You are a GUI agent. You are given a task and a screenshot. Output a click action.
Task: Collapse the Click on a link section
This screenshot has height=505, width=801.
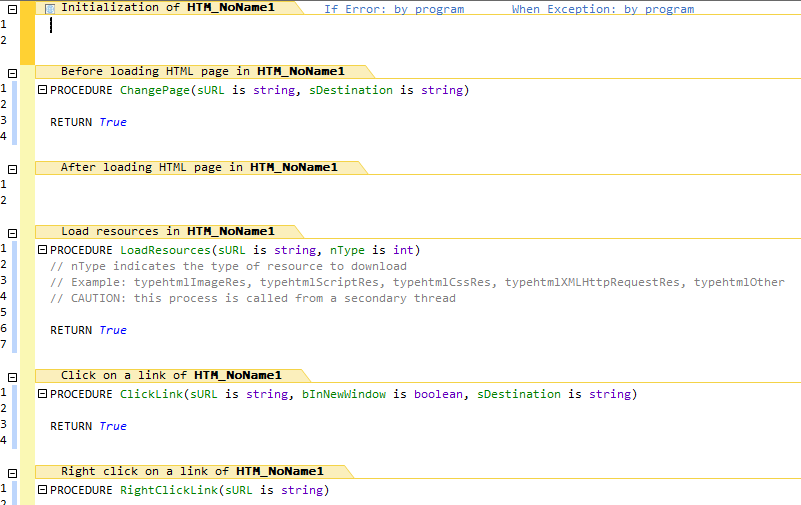[12, 377]
